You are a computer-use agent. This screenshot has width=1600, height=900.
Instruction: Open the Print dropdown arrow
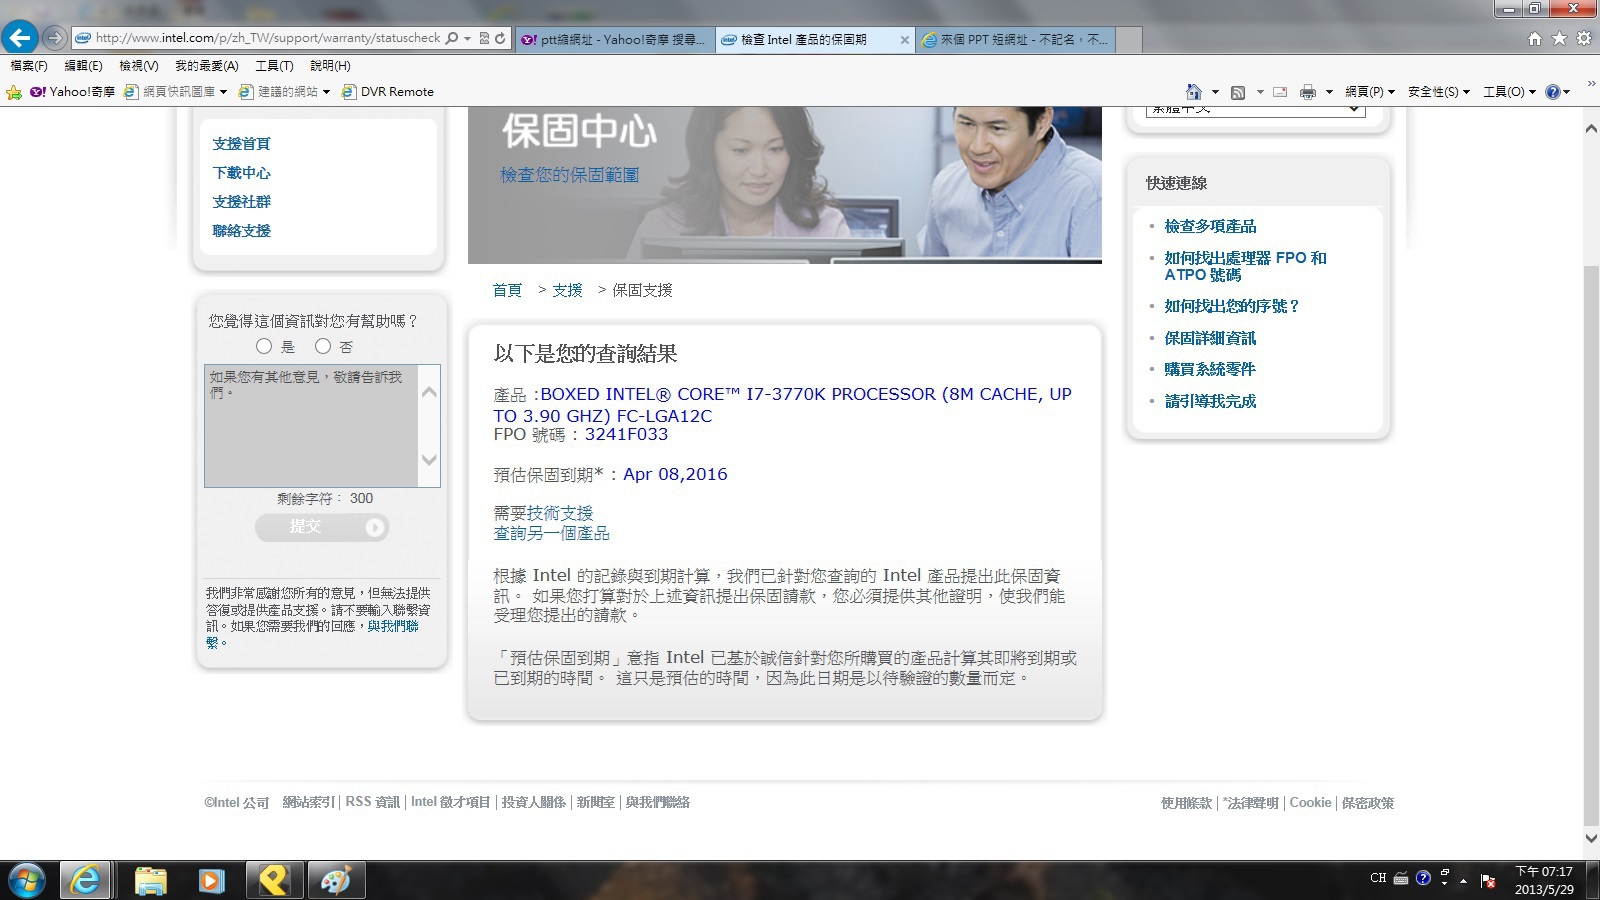click(x=1329, y=92)
